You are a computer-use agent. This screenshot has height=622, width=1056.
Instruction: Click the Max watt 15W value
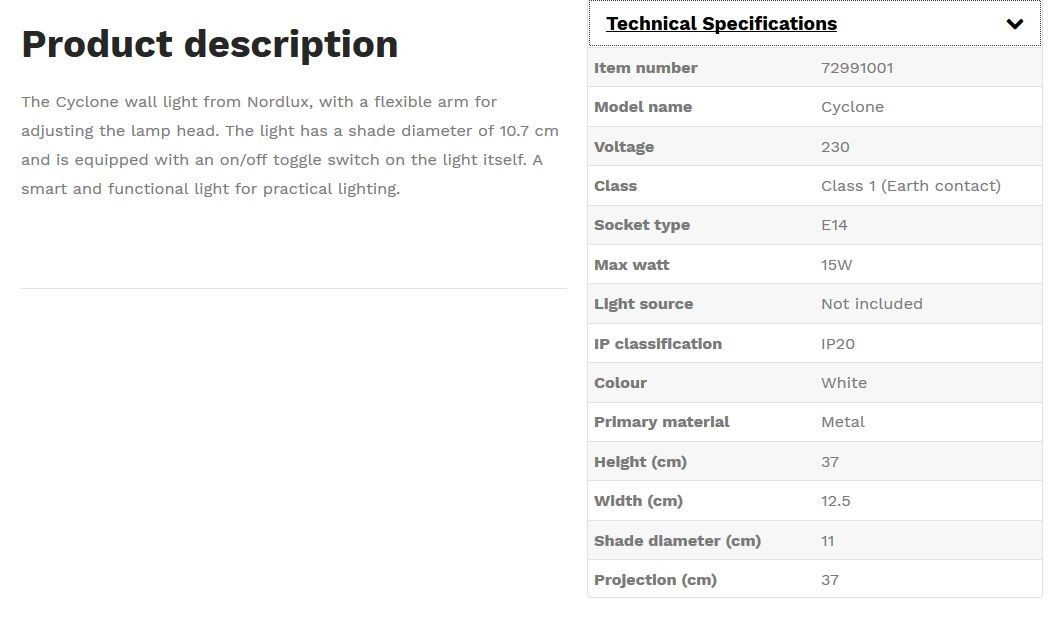pyautogui.click(x=836, y=265)
